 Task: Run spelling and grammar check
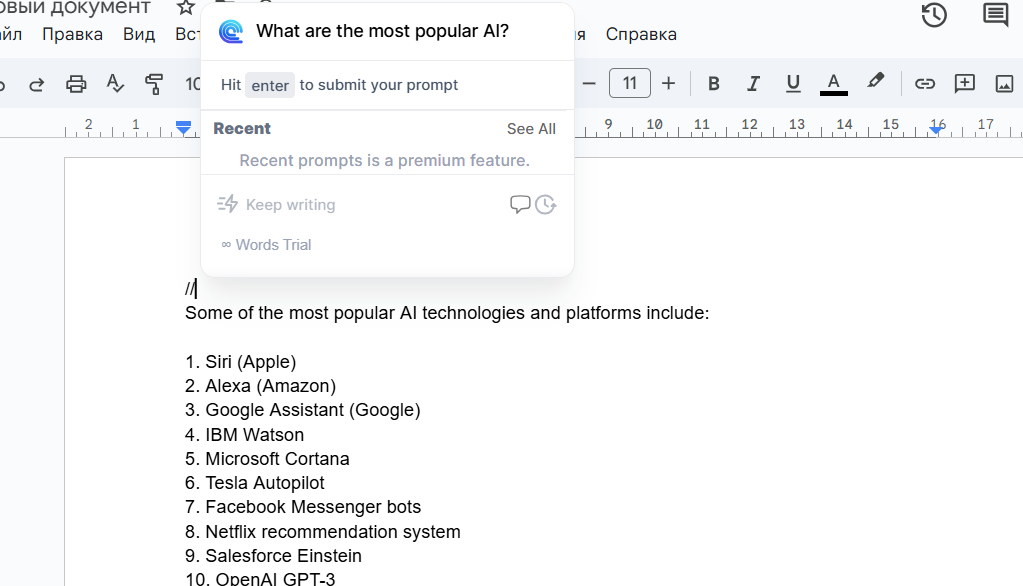(x=115, y=84)
